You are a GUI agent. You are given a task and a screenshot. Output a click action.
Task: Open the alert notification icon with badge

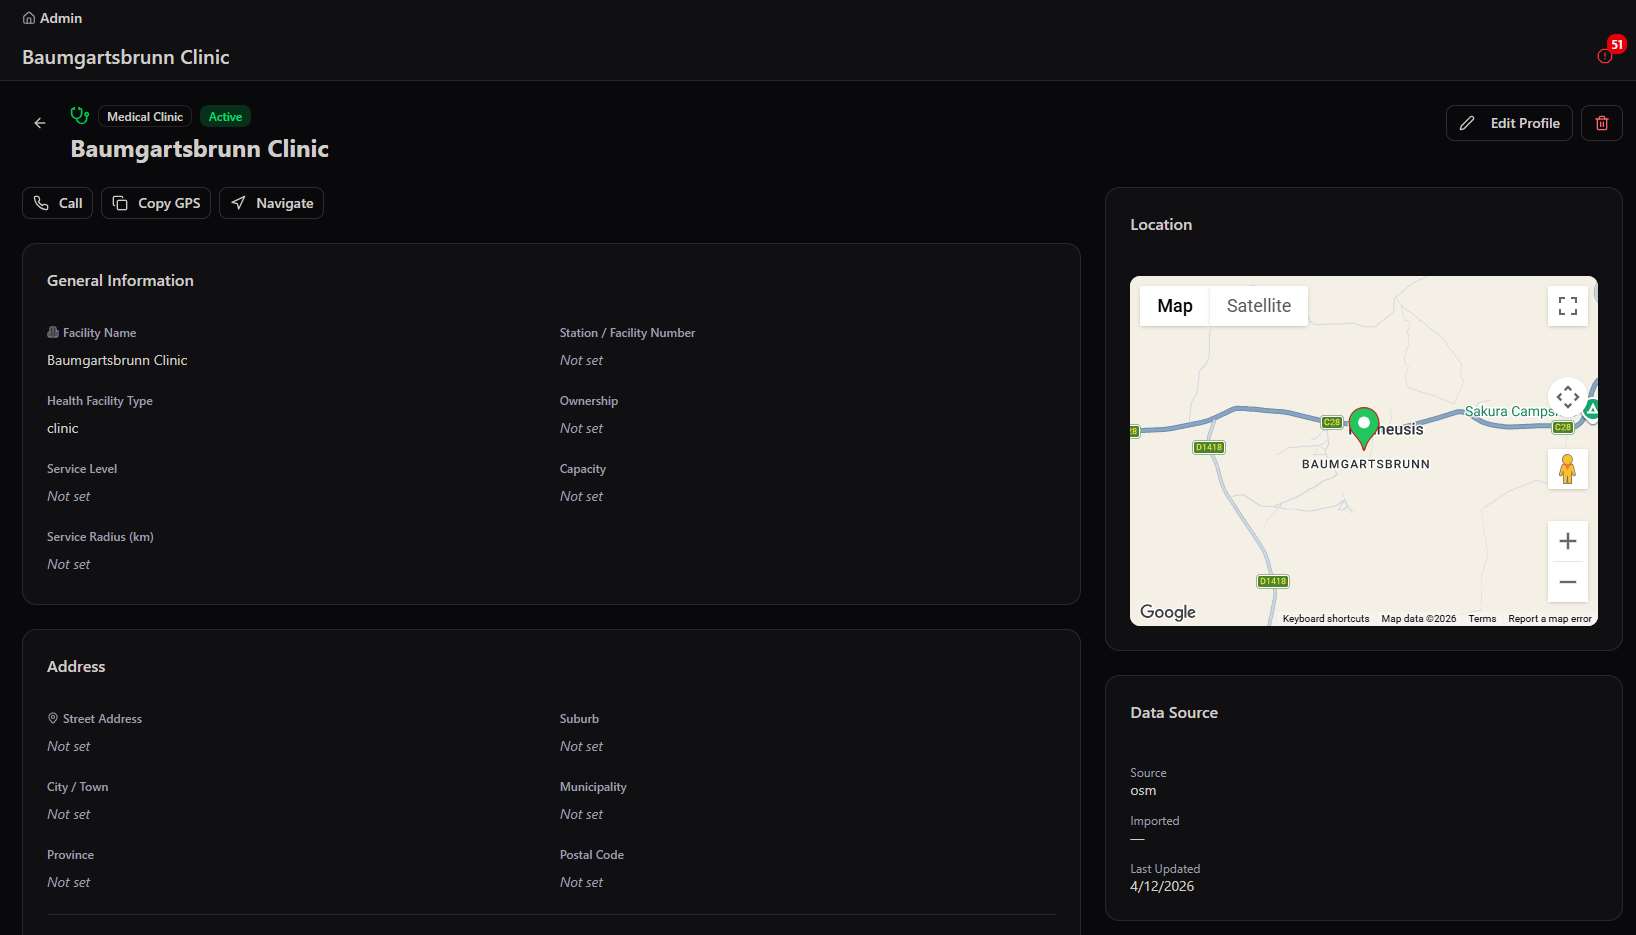tap(1606, 55)
